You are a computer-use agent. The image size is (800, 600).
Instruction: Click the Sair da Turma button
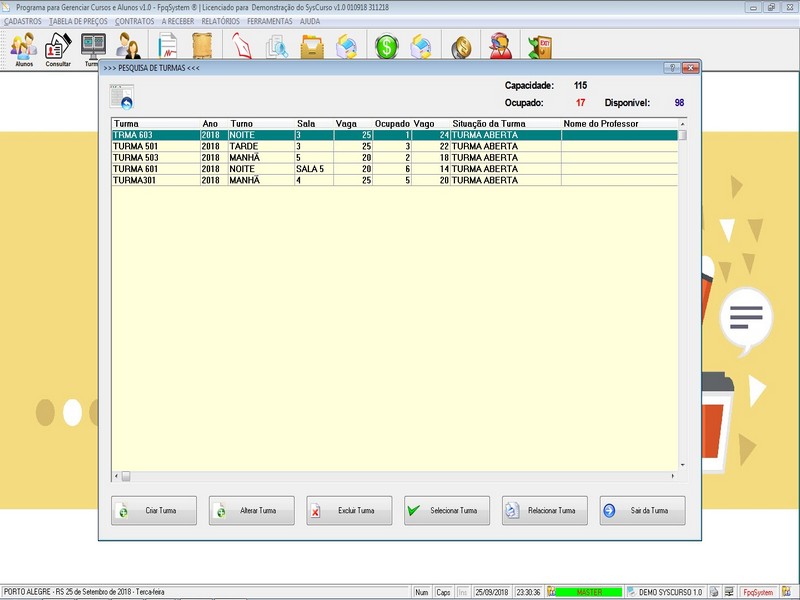642,510
